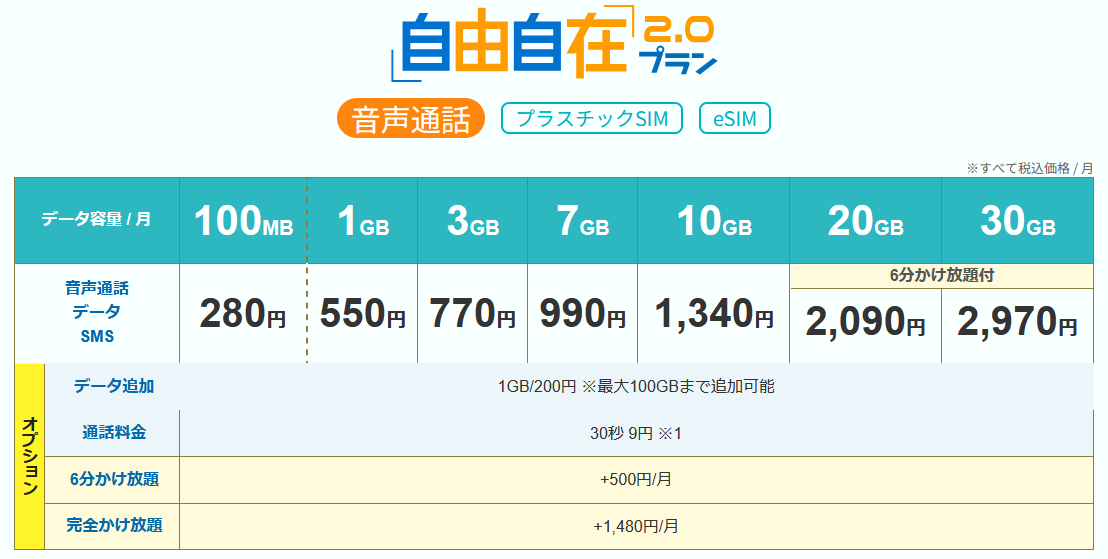Click the yellow オプション sidebar label
The image size is (1108, 559).
[30, 457]
